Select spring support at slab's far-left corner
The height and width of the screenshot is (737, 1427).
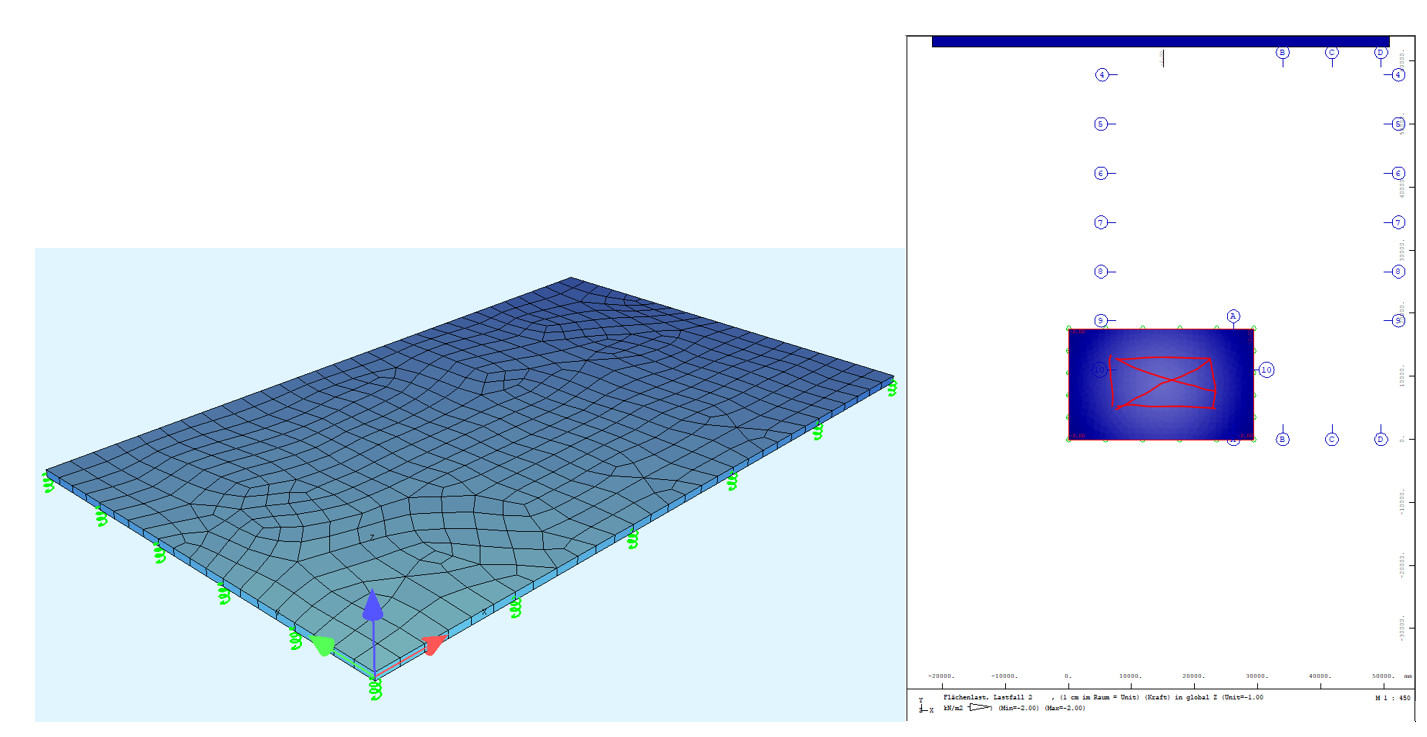(x=47, y=483)
